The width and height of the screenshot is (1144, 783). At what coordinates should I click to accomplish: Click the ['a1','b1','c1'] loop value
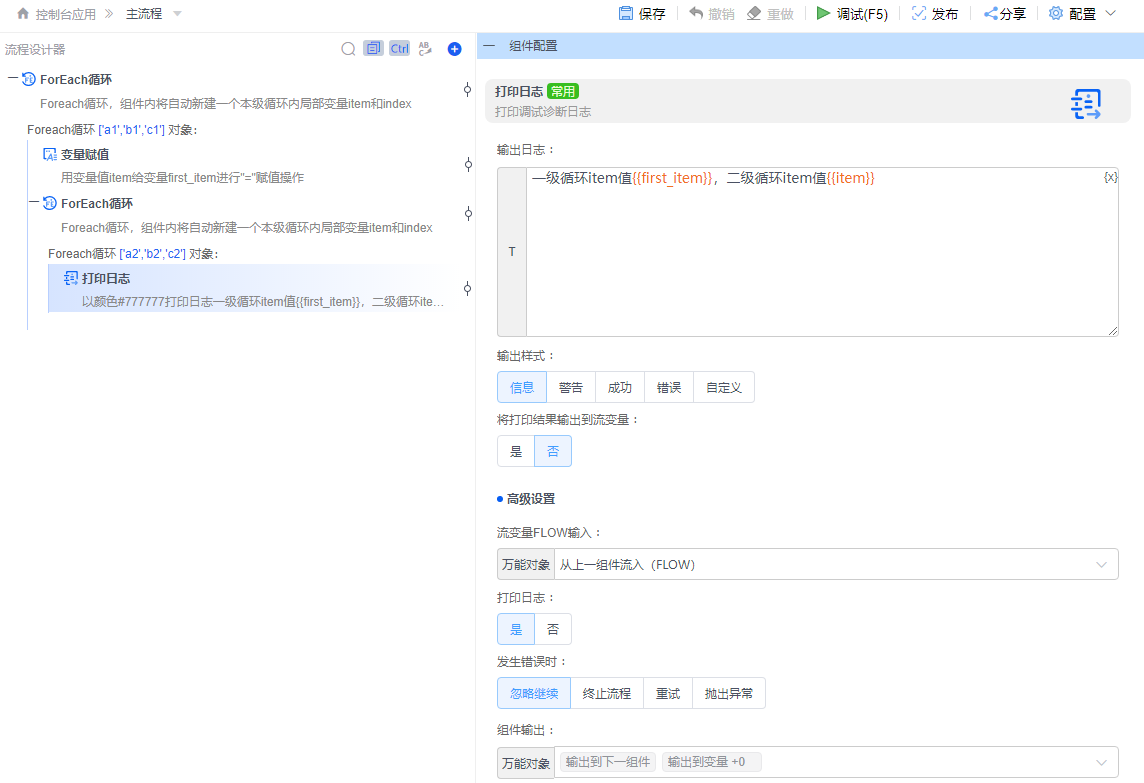(131, 130)
